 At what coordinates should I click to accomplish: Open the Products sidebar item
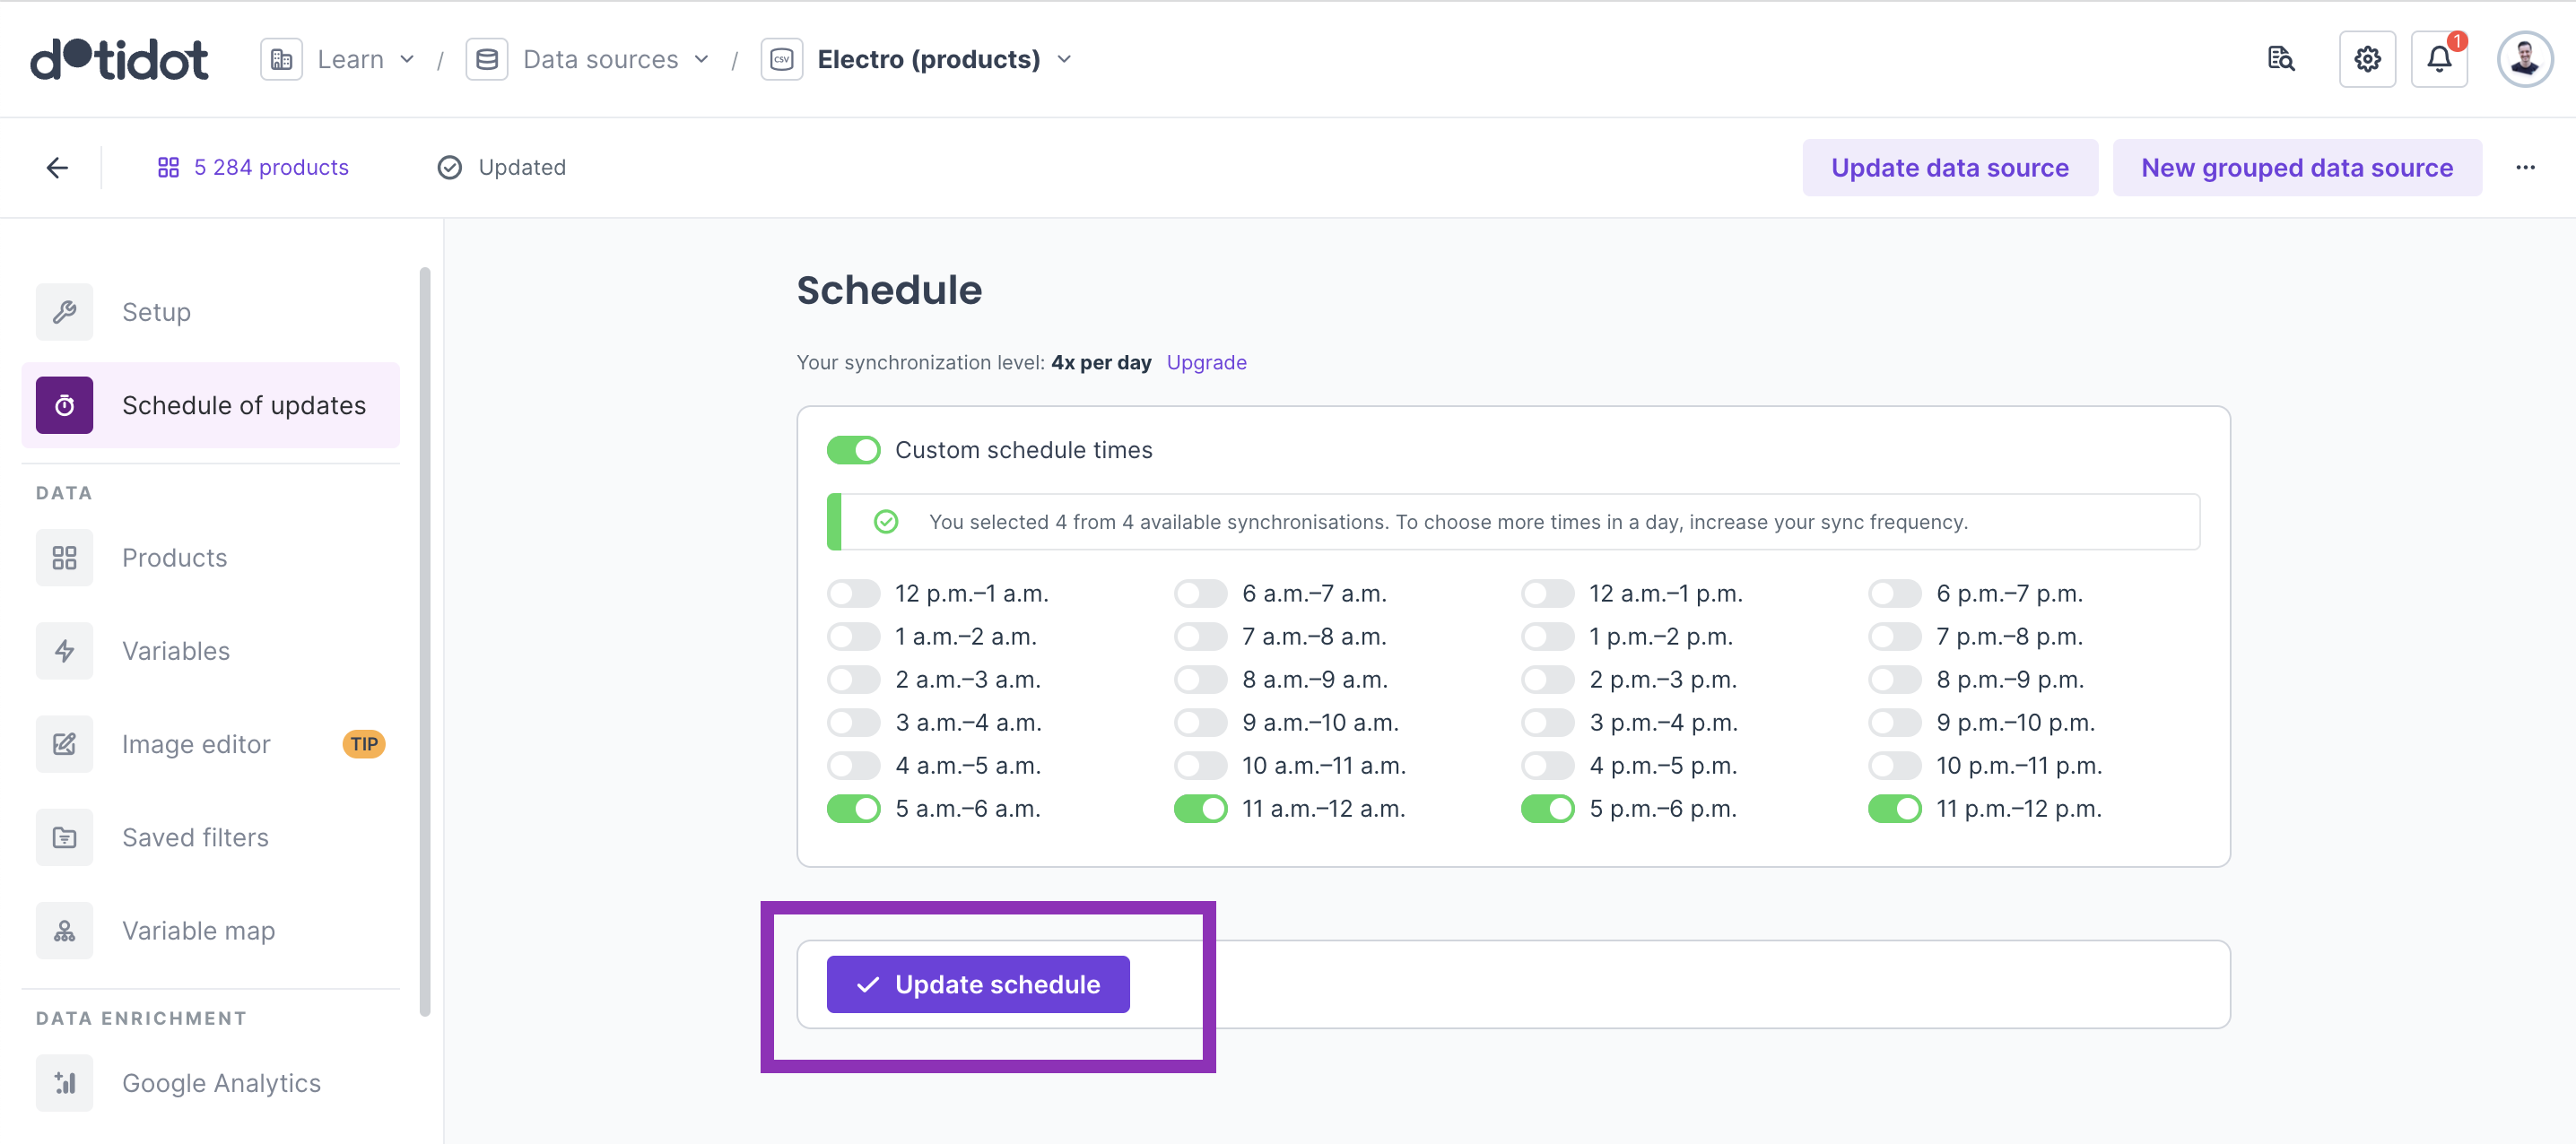click(174, 558)
